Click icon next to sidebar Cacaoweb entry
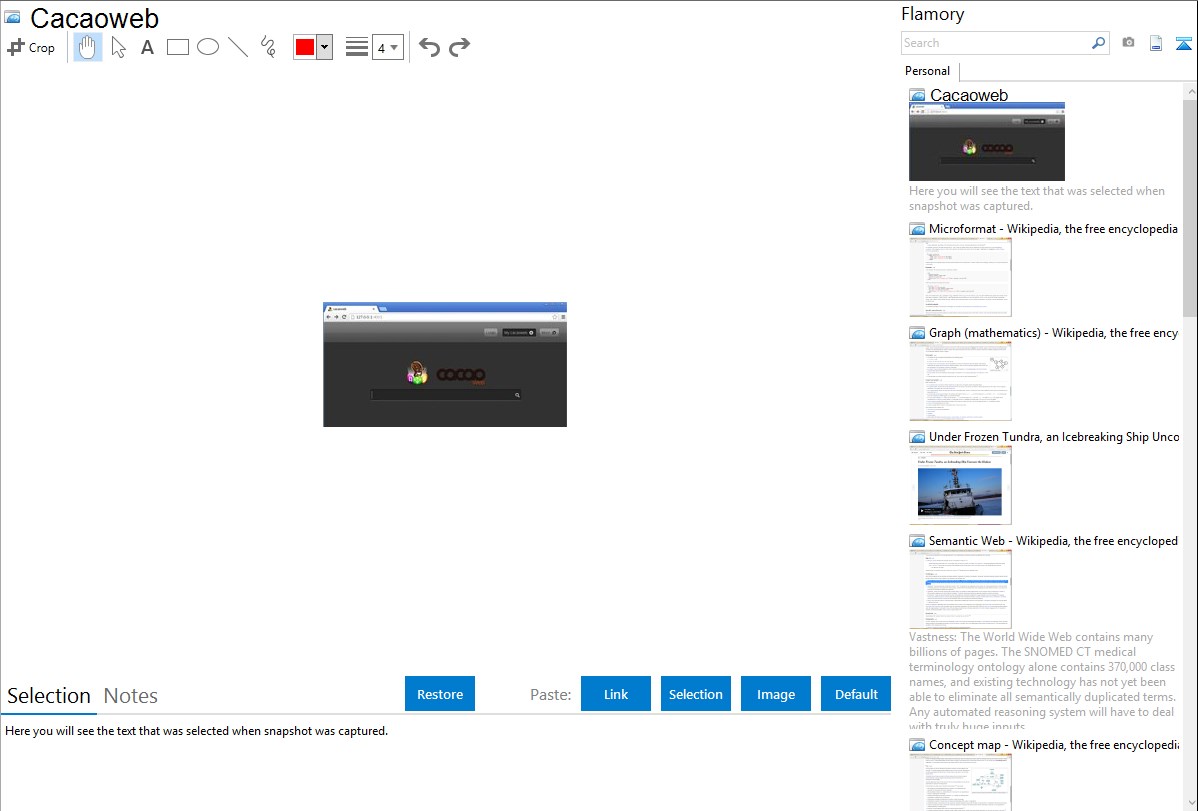1198x811 pixels. (917, 96)
